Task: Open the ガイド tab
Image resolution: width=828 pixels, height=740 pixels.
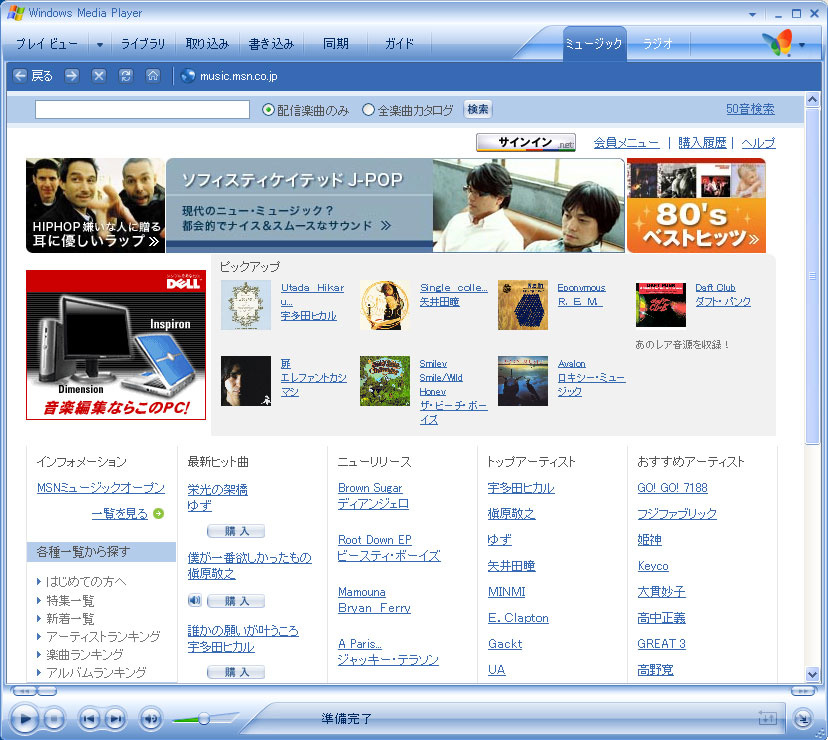Action: (x=400, y=43)
